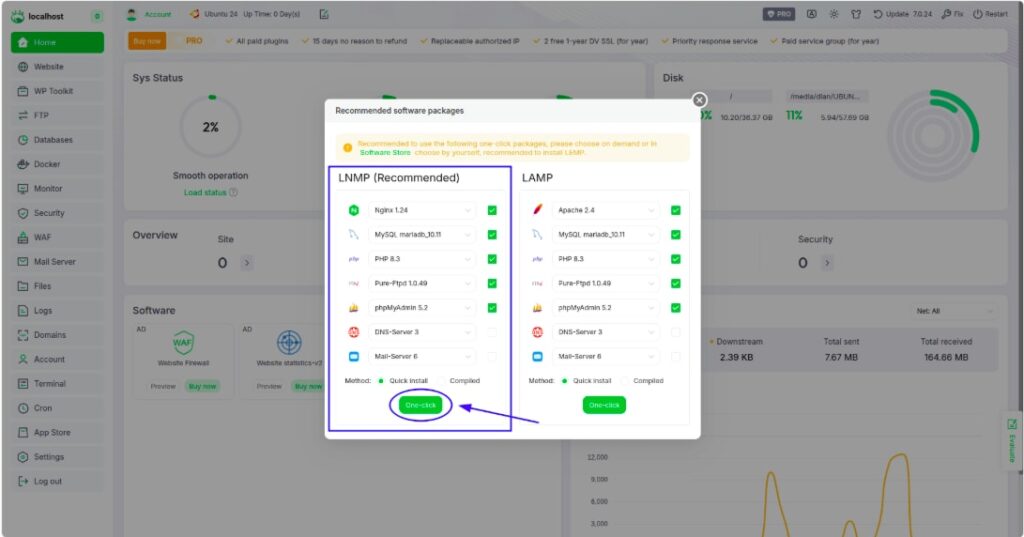Image resolution: width=1024 pixels, height=537 pixels.
Task: Click the WAF castle icon in sidebar
Action: coord(23,237)
